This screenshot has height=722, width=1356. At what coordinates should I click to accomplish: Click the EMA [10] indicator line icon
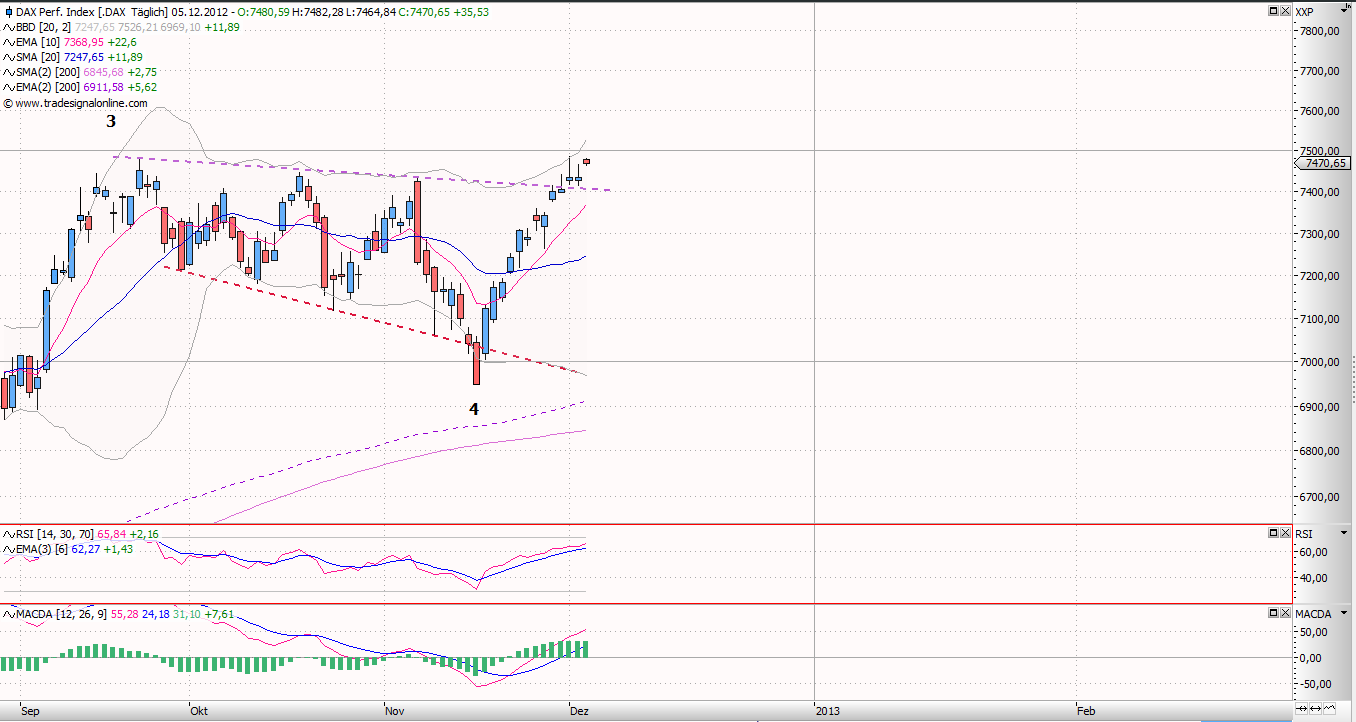coord(9,42)
